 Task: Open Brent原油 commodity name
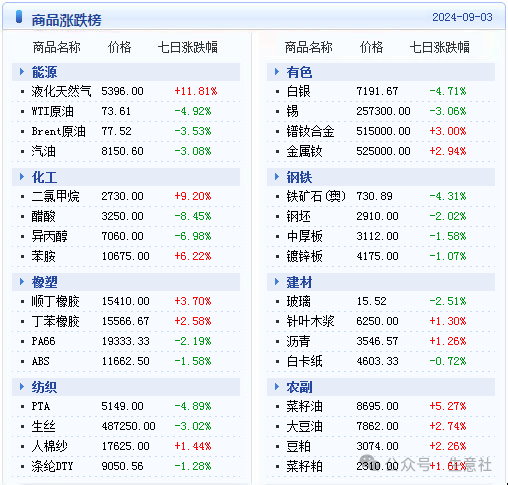(59, 131)
